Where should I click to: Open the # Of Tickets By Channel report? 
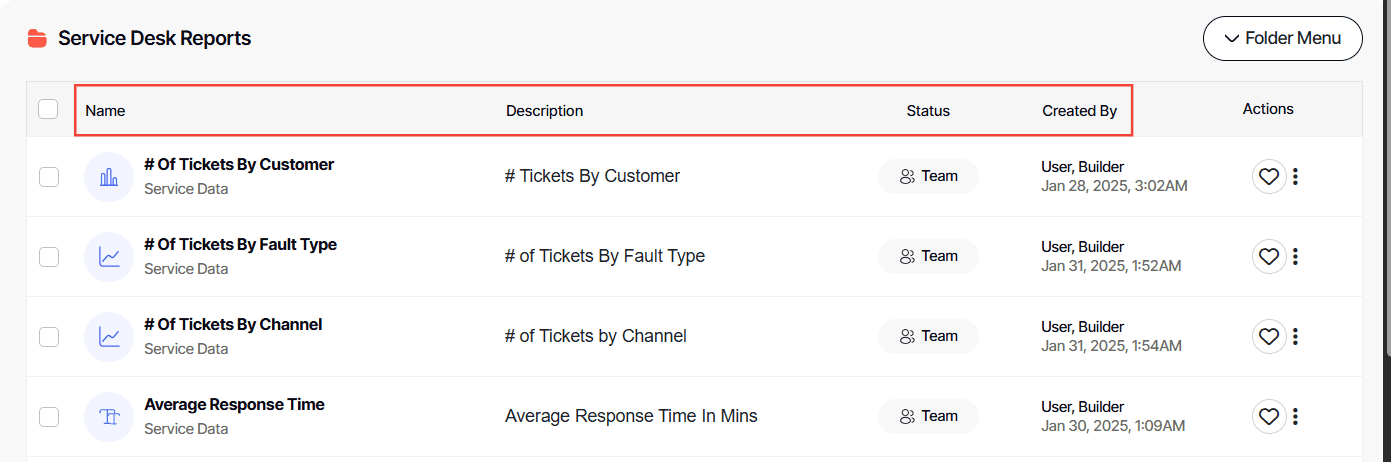[233, 325]
